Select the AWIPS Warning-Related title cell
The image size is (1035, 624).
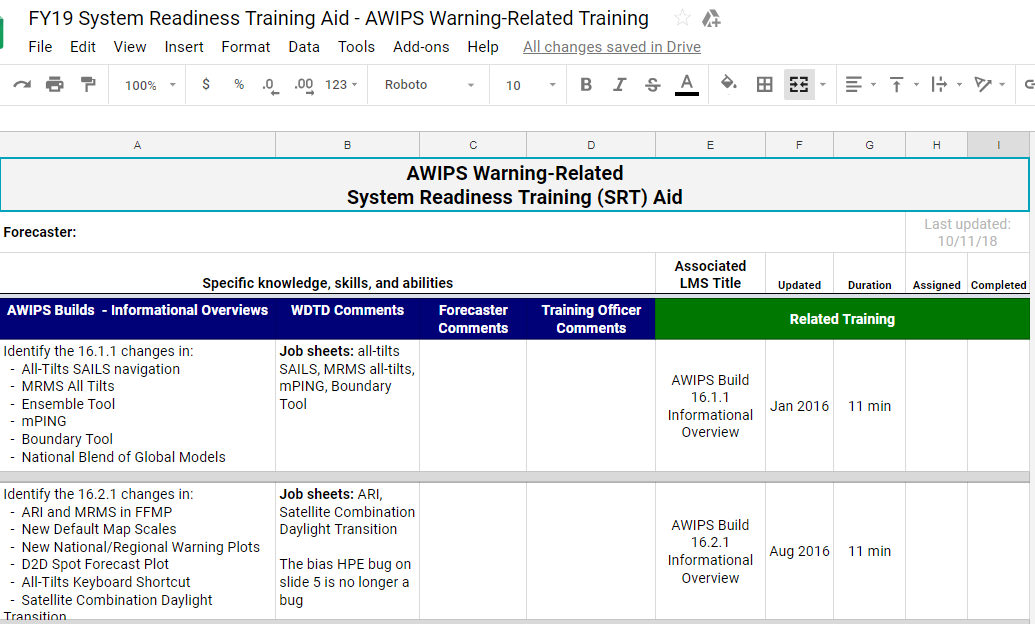pyautogui.click(x=514, y=185)
